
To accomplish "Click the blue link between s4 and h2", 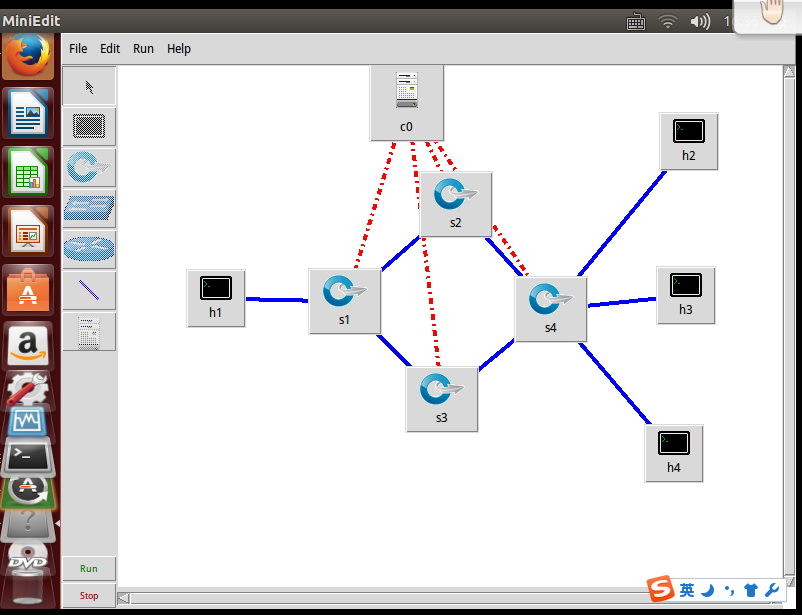I will pos(622,224).
